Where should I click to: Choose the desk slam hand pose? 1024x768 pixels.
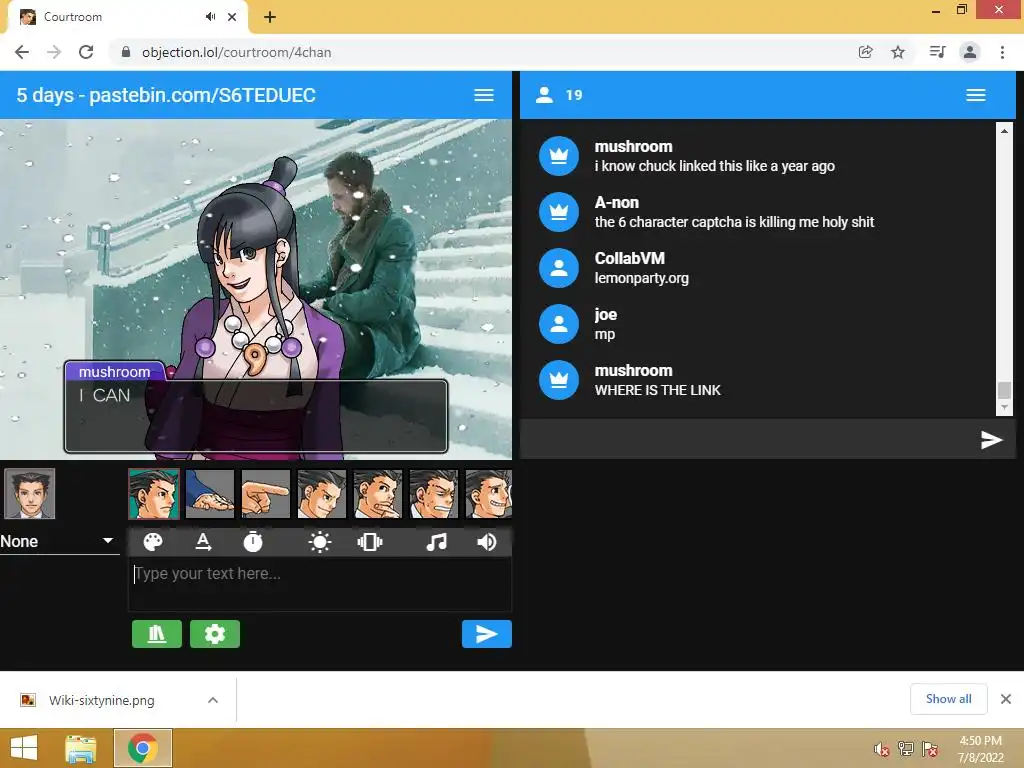[x=210, y=494]
